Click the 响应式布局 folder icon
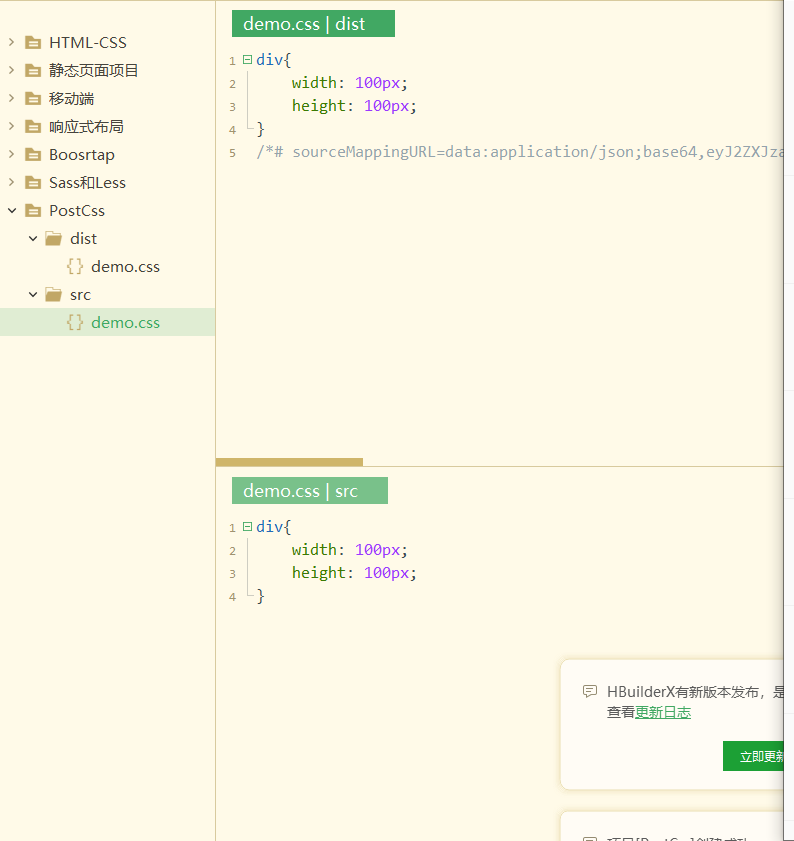Image resolution: width=794 pixels, height=841 pixels. (33, 127)
